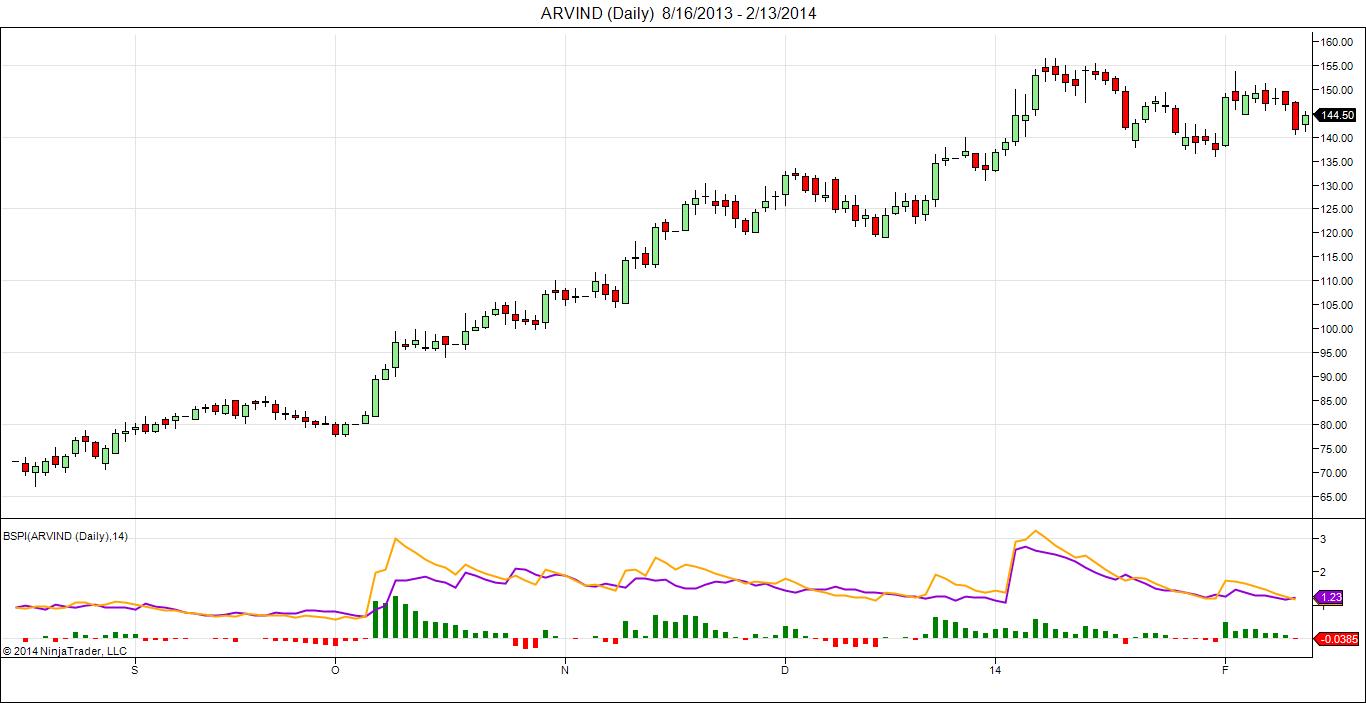Click the F month label on time axis

1225,670
